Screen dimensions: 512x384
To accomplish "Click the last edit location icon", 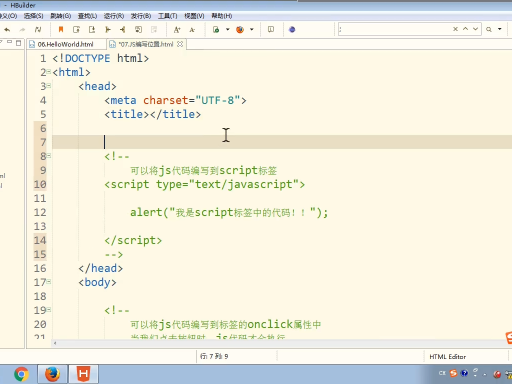I will (x=38, y=30).
